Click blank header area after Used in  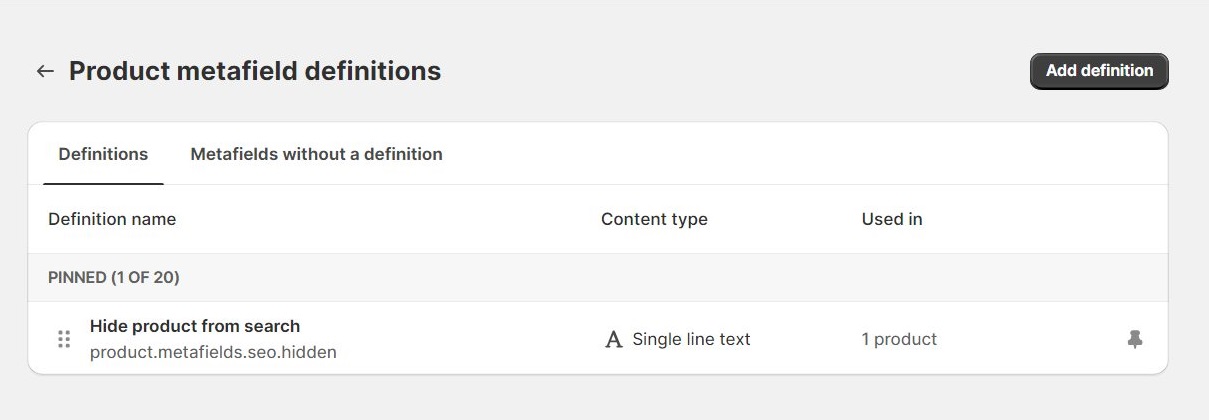coord(1040,219)
